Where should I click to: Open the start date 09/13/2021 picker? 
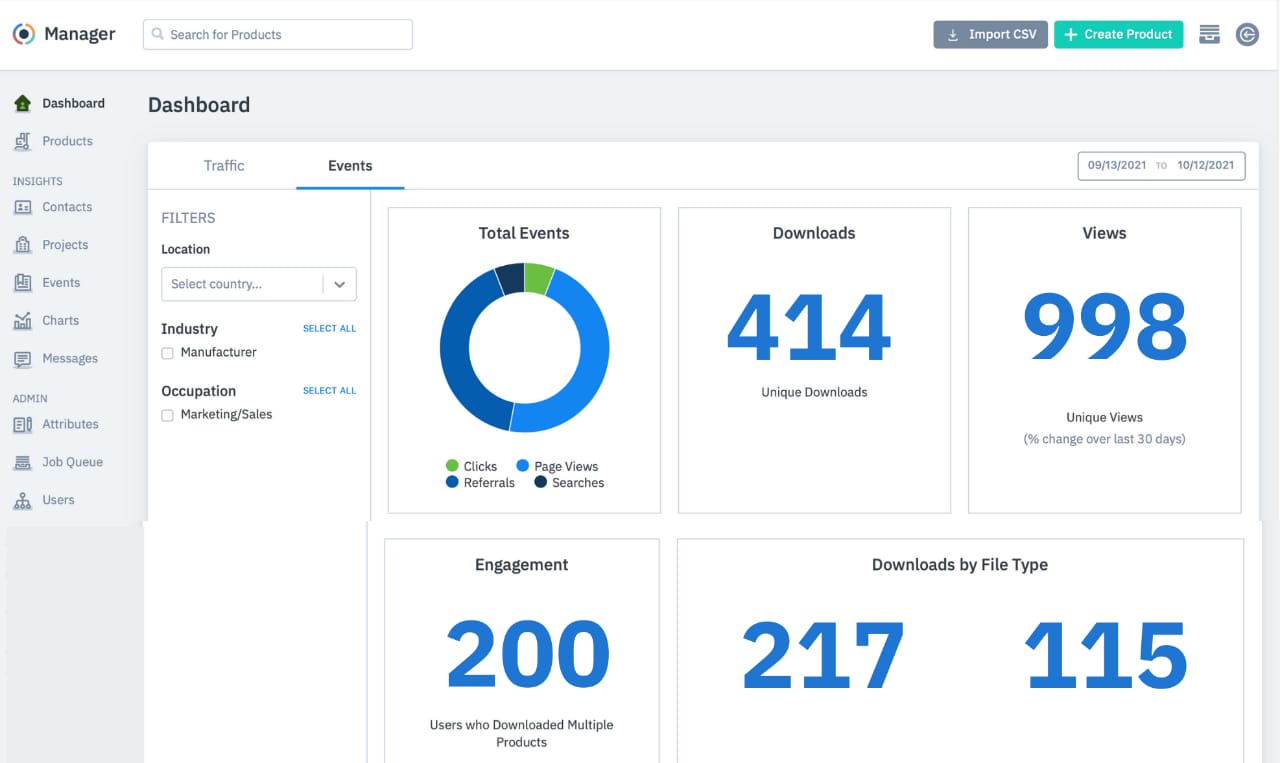(1115, 165)
